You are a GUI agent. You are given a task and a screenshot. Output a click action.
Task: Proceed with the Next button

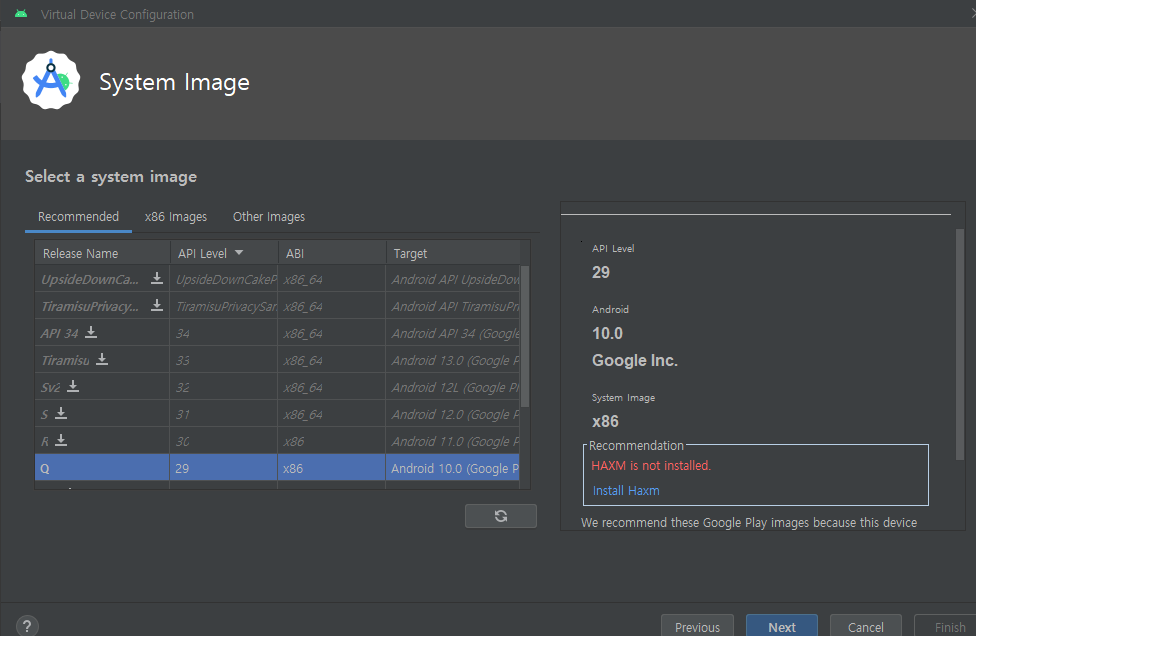coord(782,627)
